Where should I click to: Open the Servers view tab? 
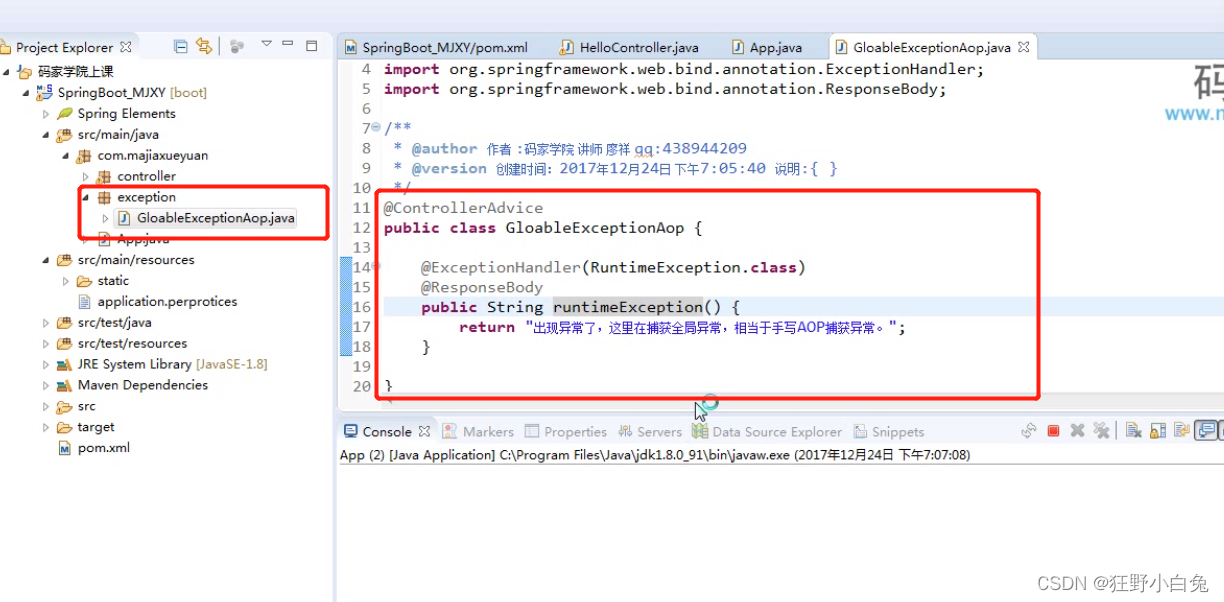coord(650,432)
